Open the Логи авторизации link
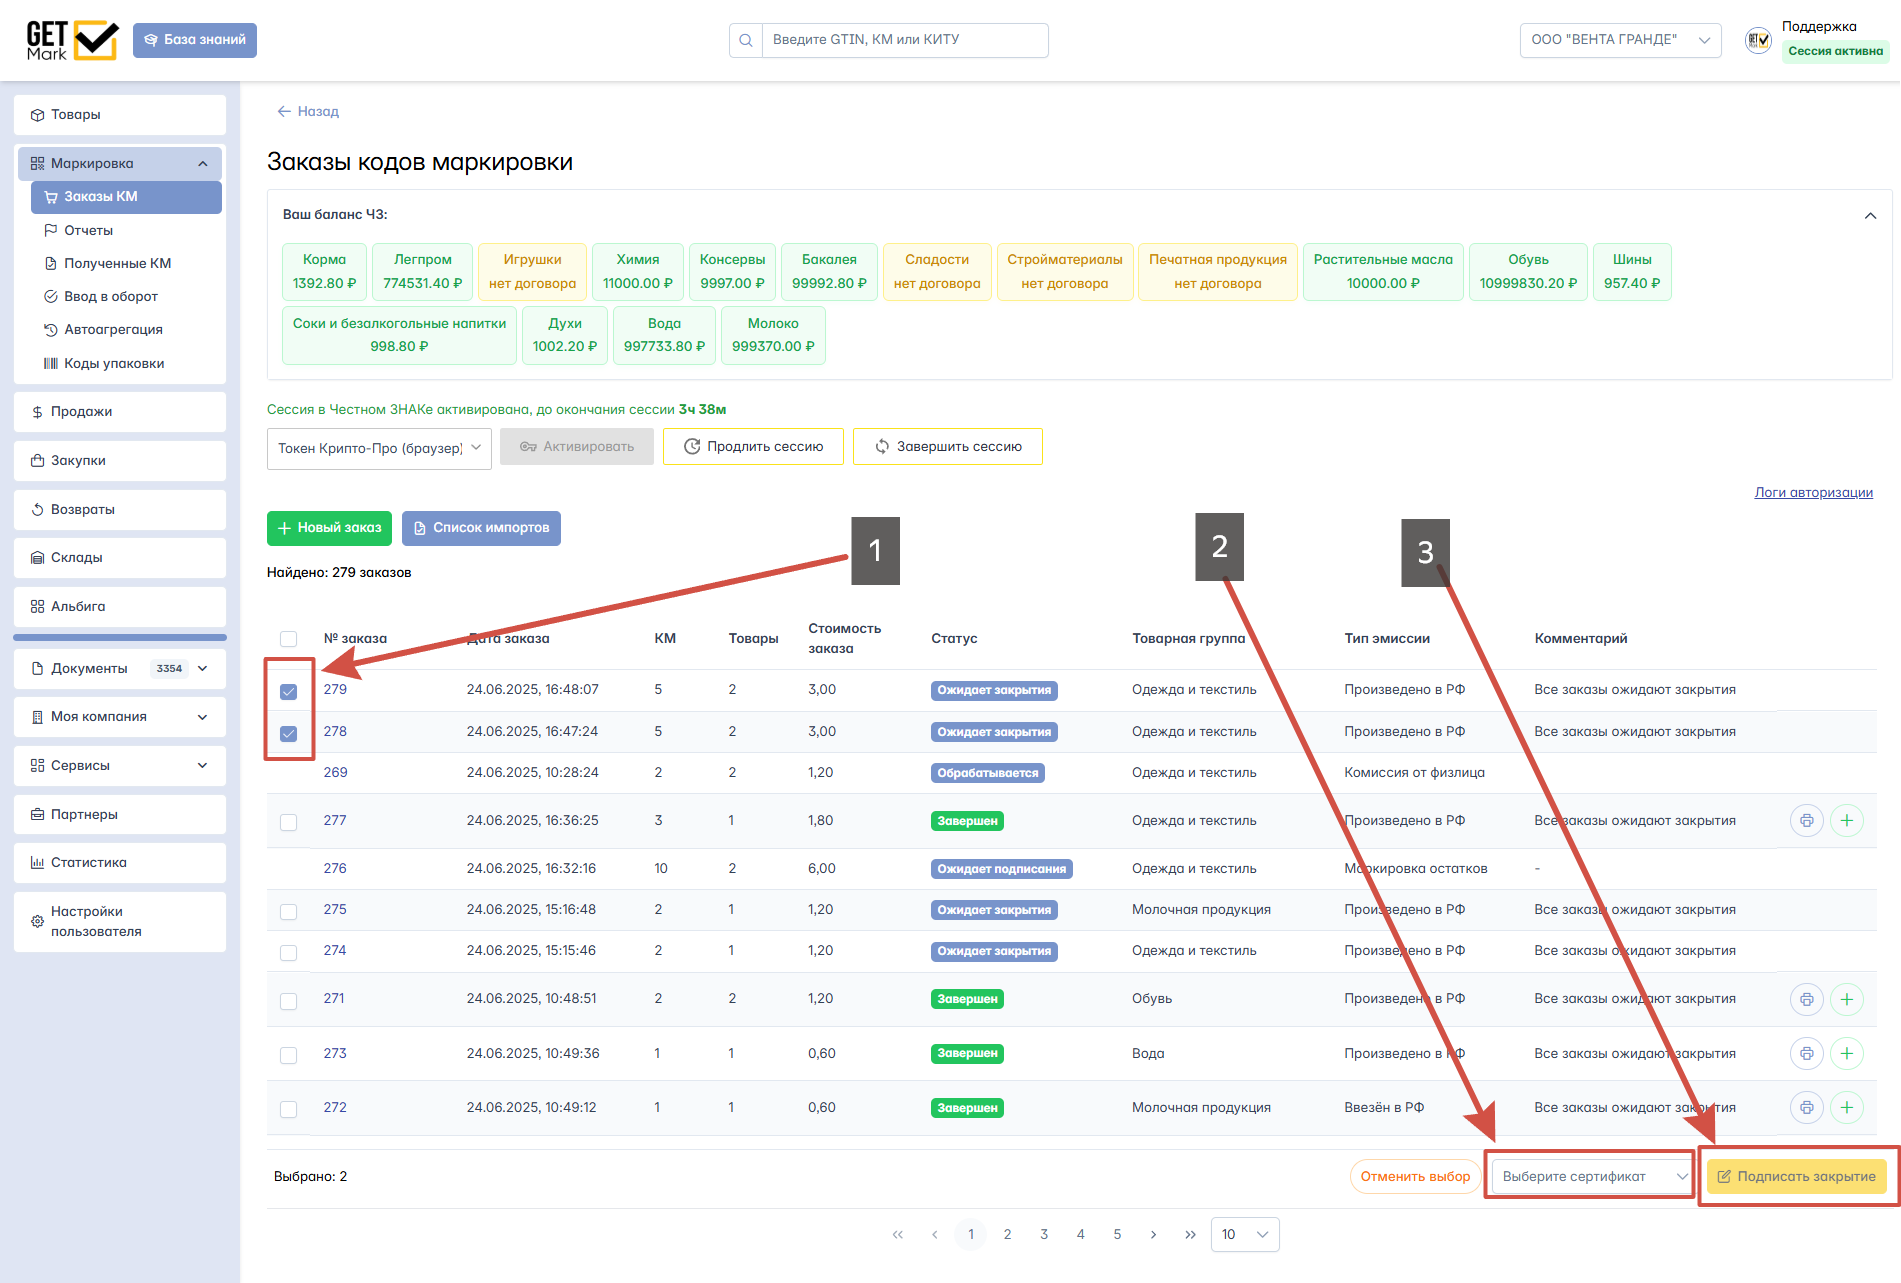Screen dimensions: 1901x1283 pos(1813,492)
